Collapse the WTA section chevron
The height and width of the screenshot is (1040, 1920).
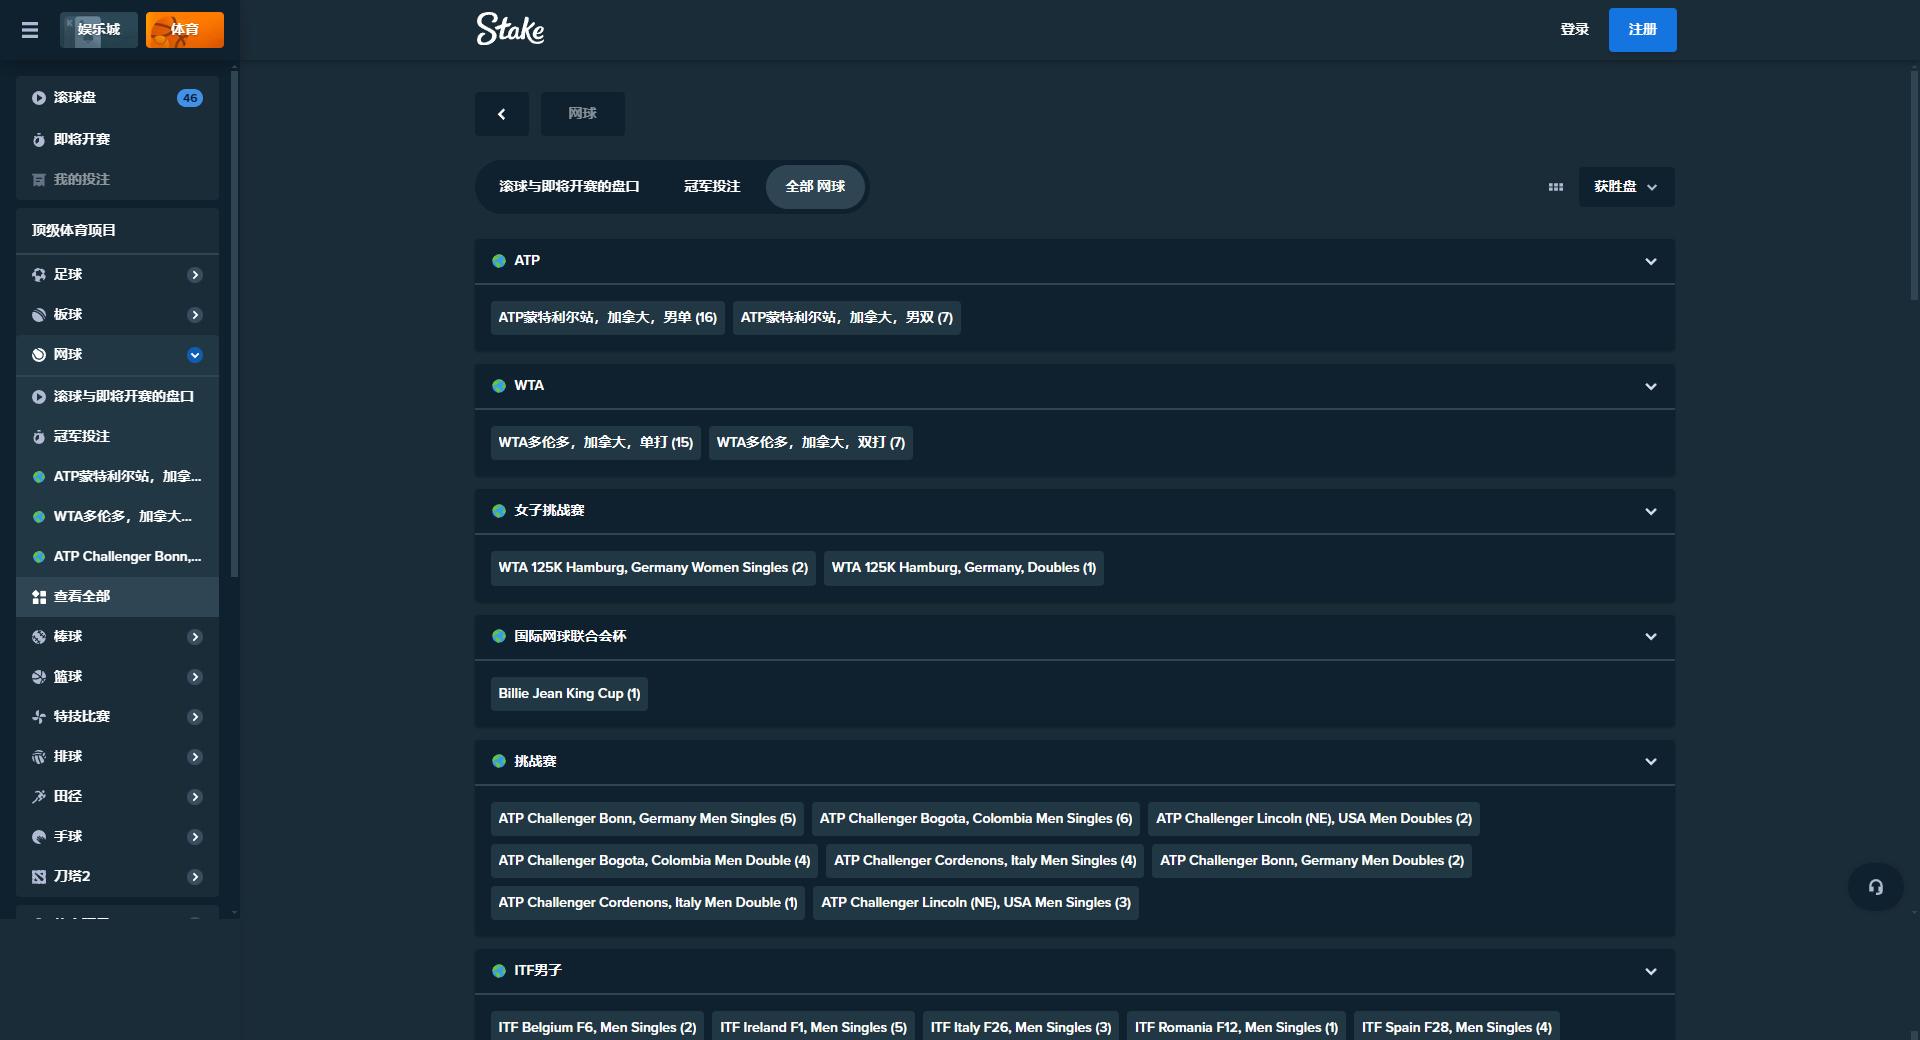click(x=1651, y=387)
